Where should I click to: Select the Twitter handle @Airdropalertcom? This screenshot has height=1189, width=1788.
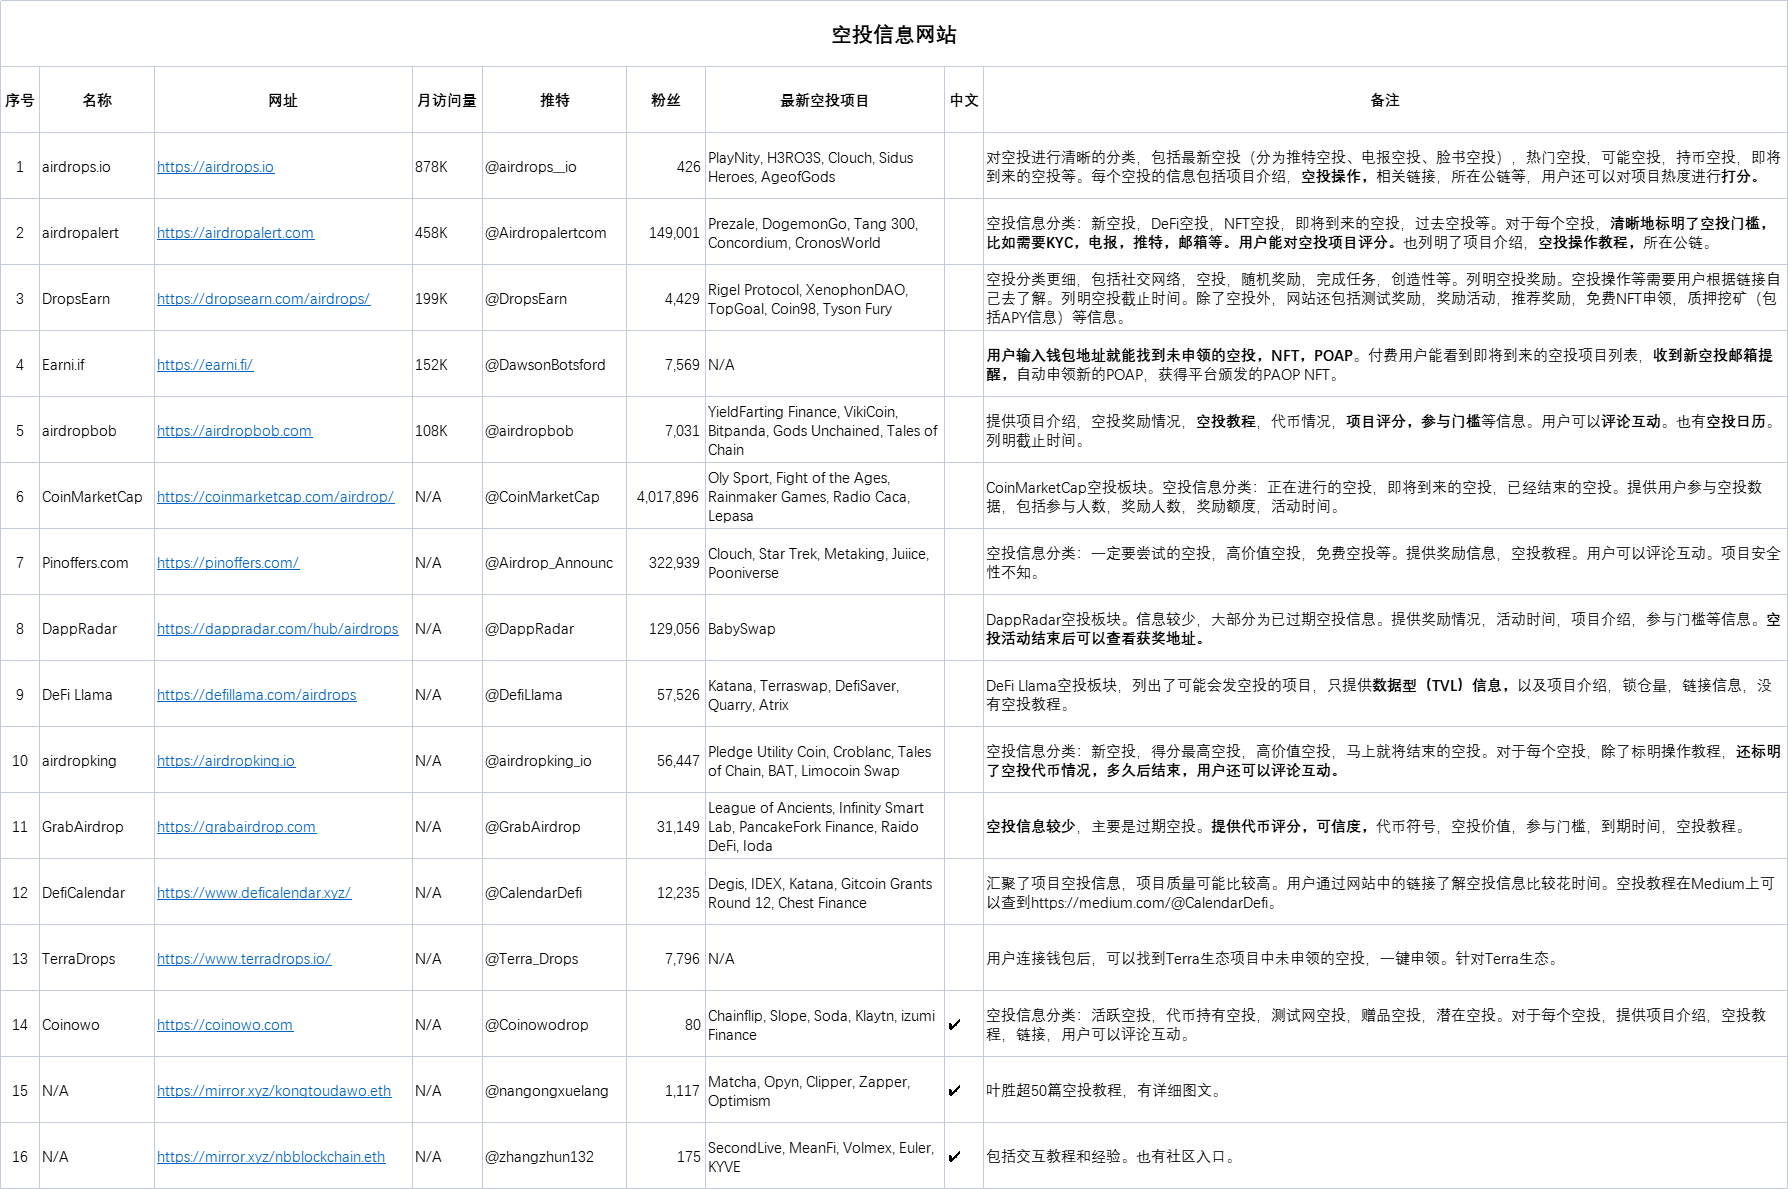click(546, 233)
